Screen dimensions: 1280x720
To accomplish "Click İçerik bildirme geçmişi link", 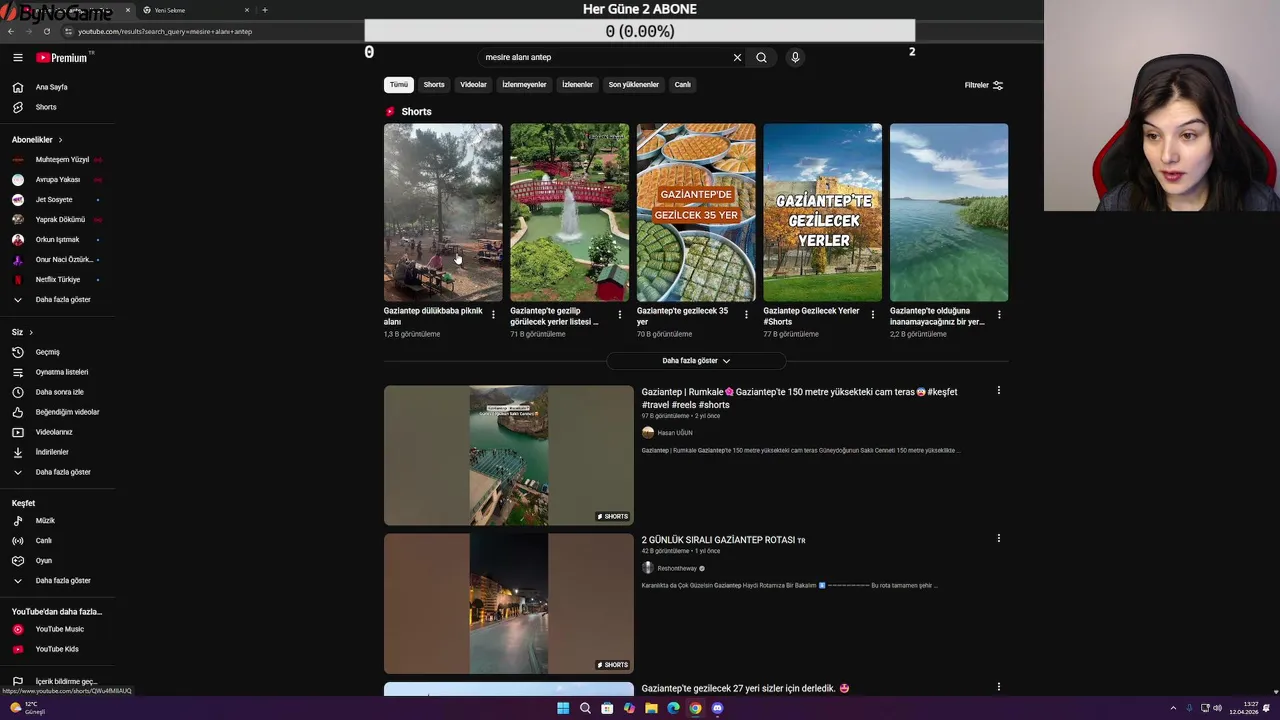I will click(x=66, y=682).
